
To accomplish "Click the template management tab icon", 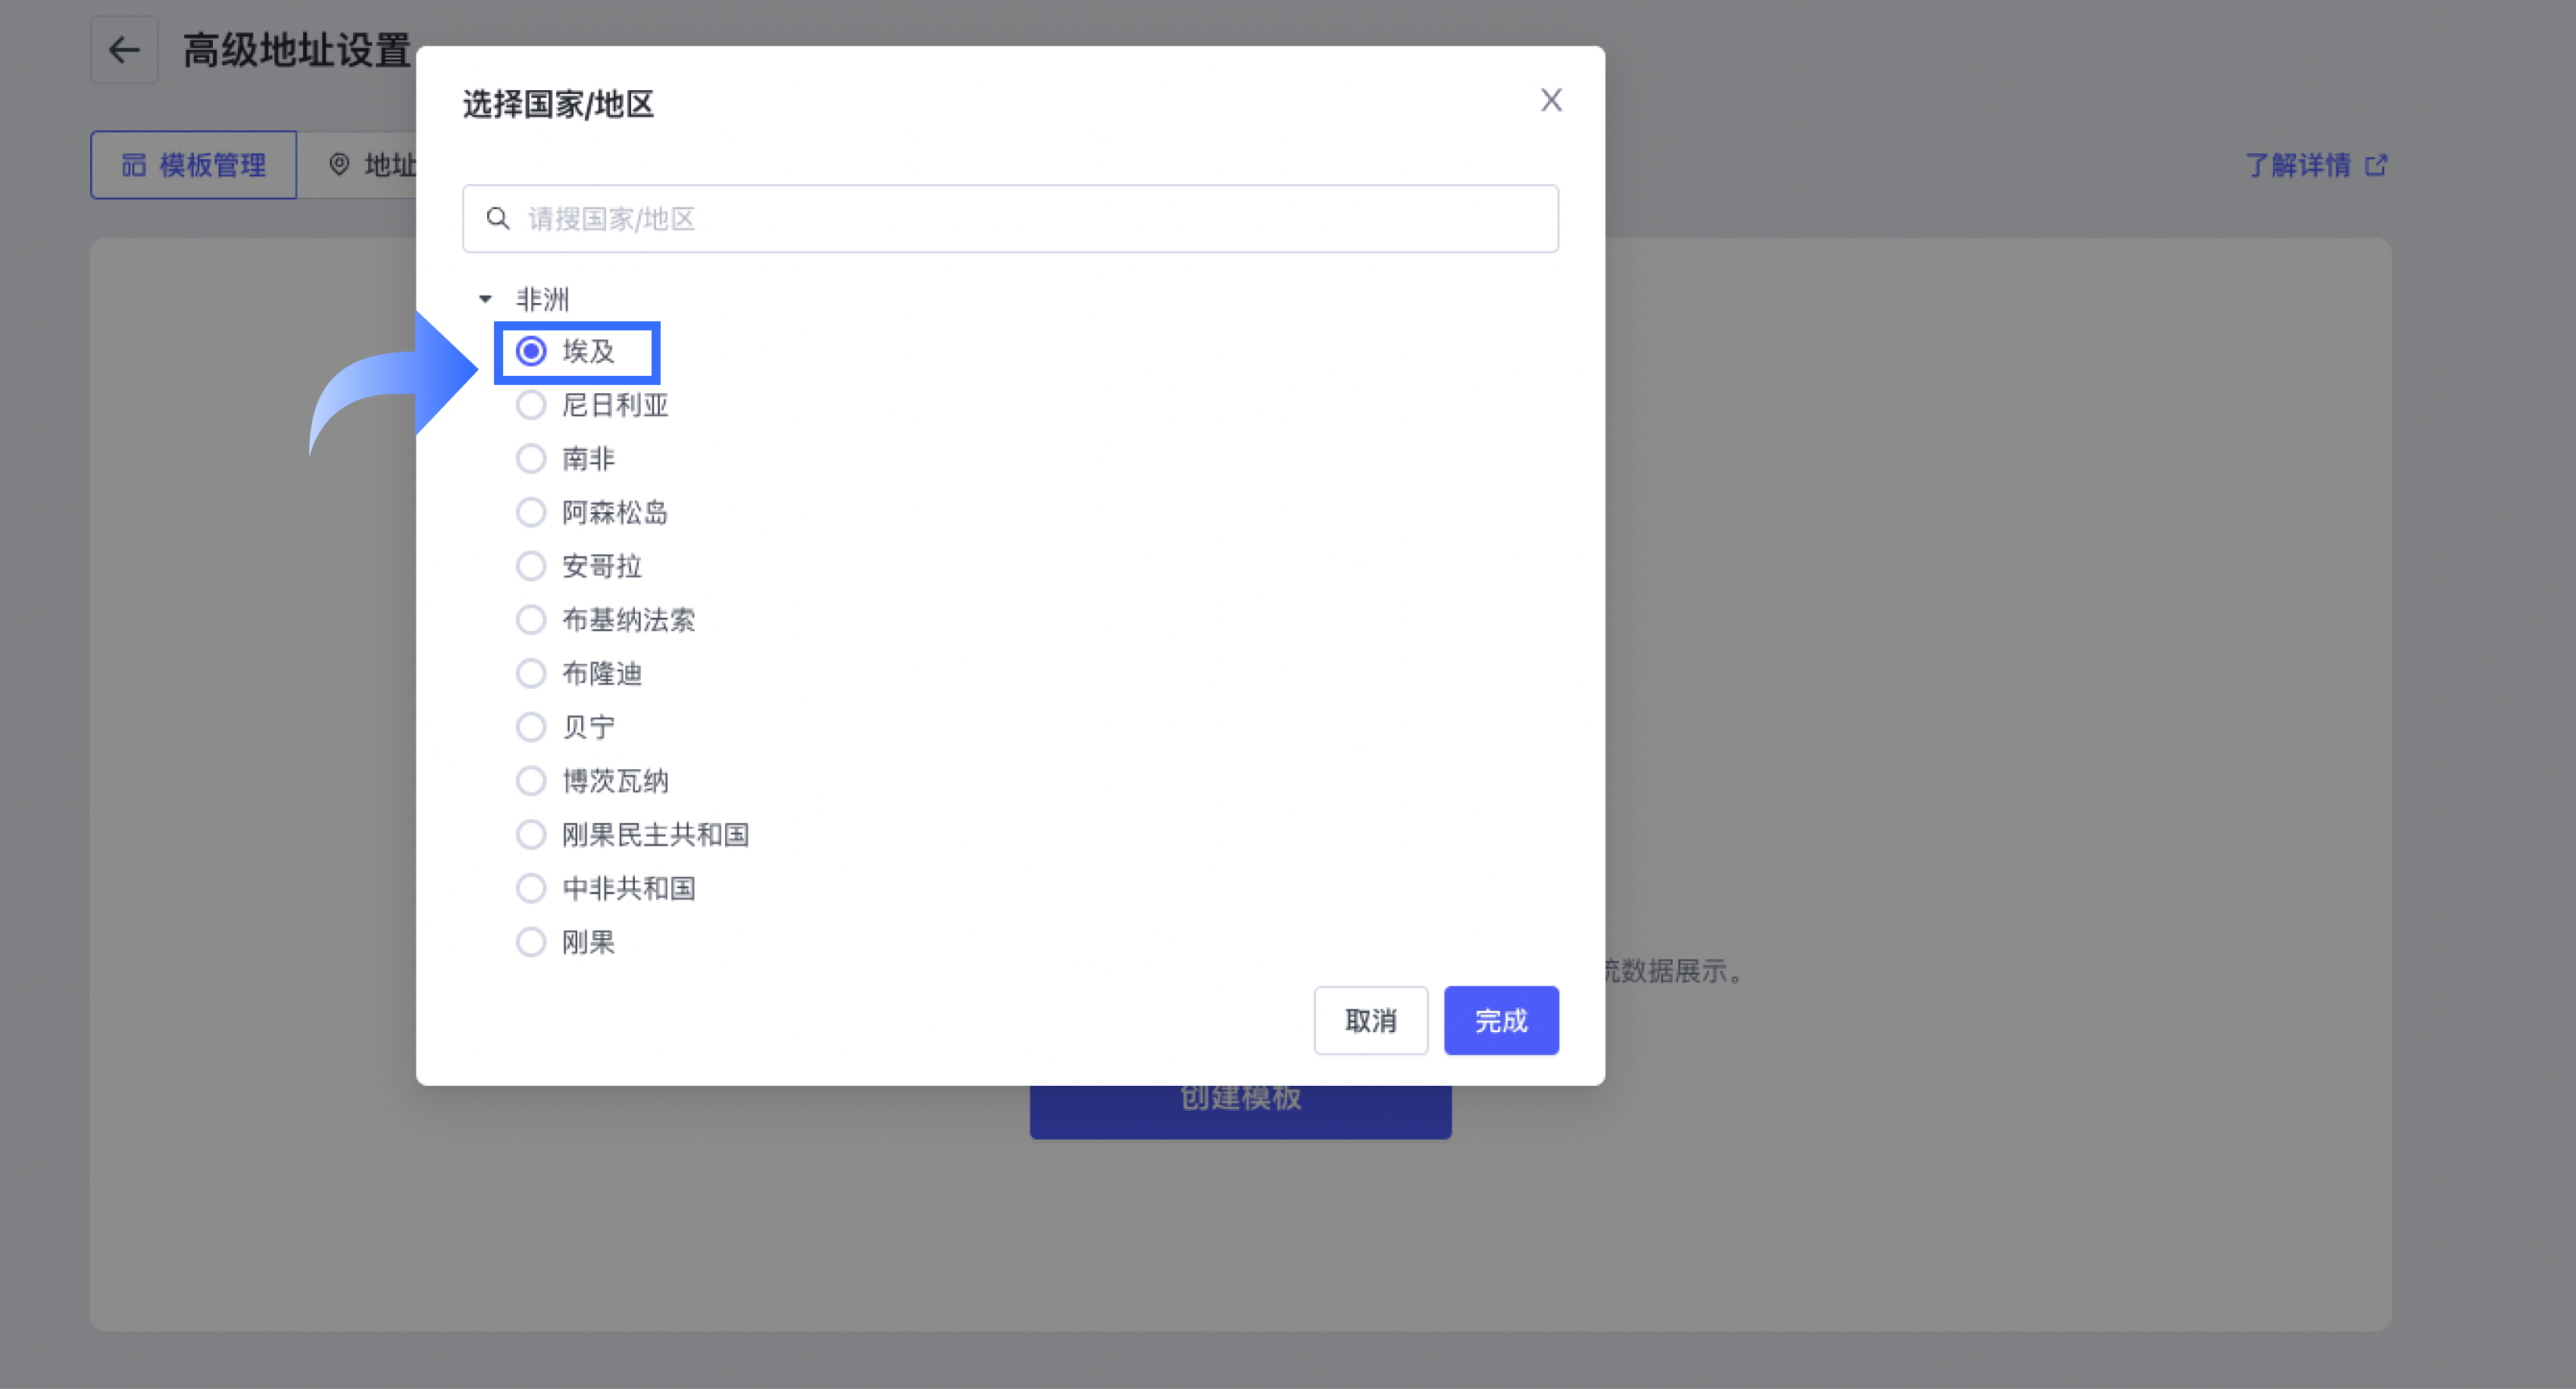I will (x=134, y=165).
